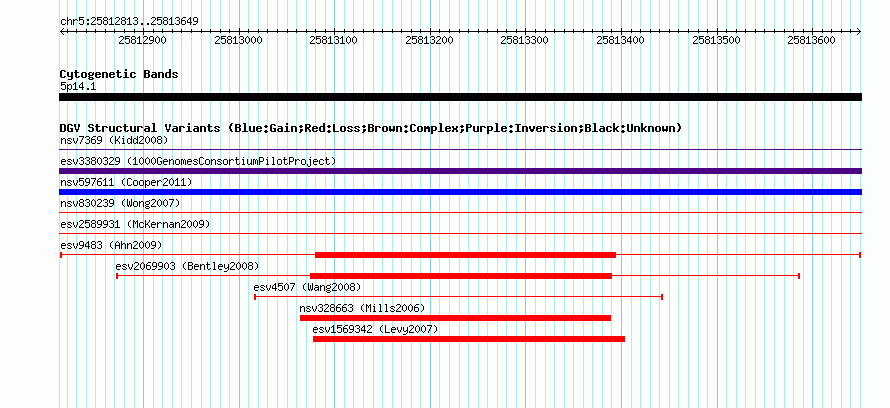Open variant esv1569342 (Levy2007) label

coord(375,329)
